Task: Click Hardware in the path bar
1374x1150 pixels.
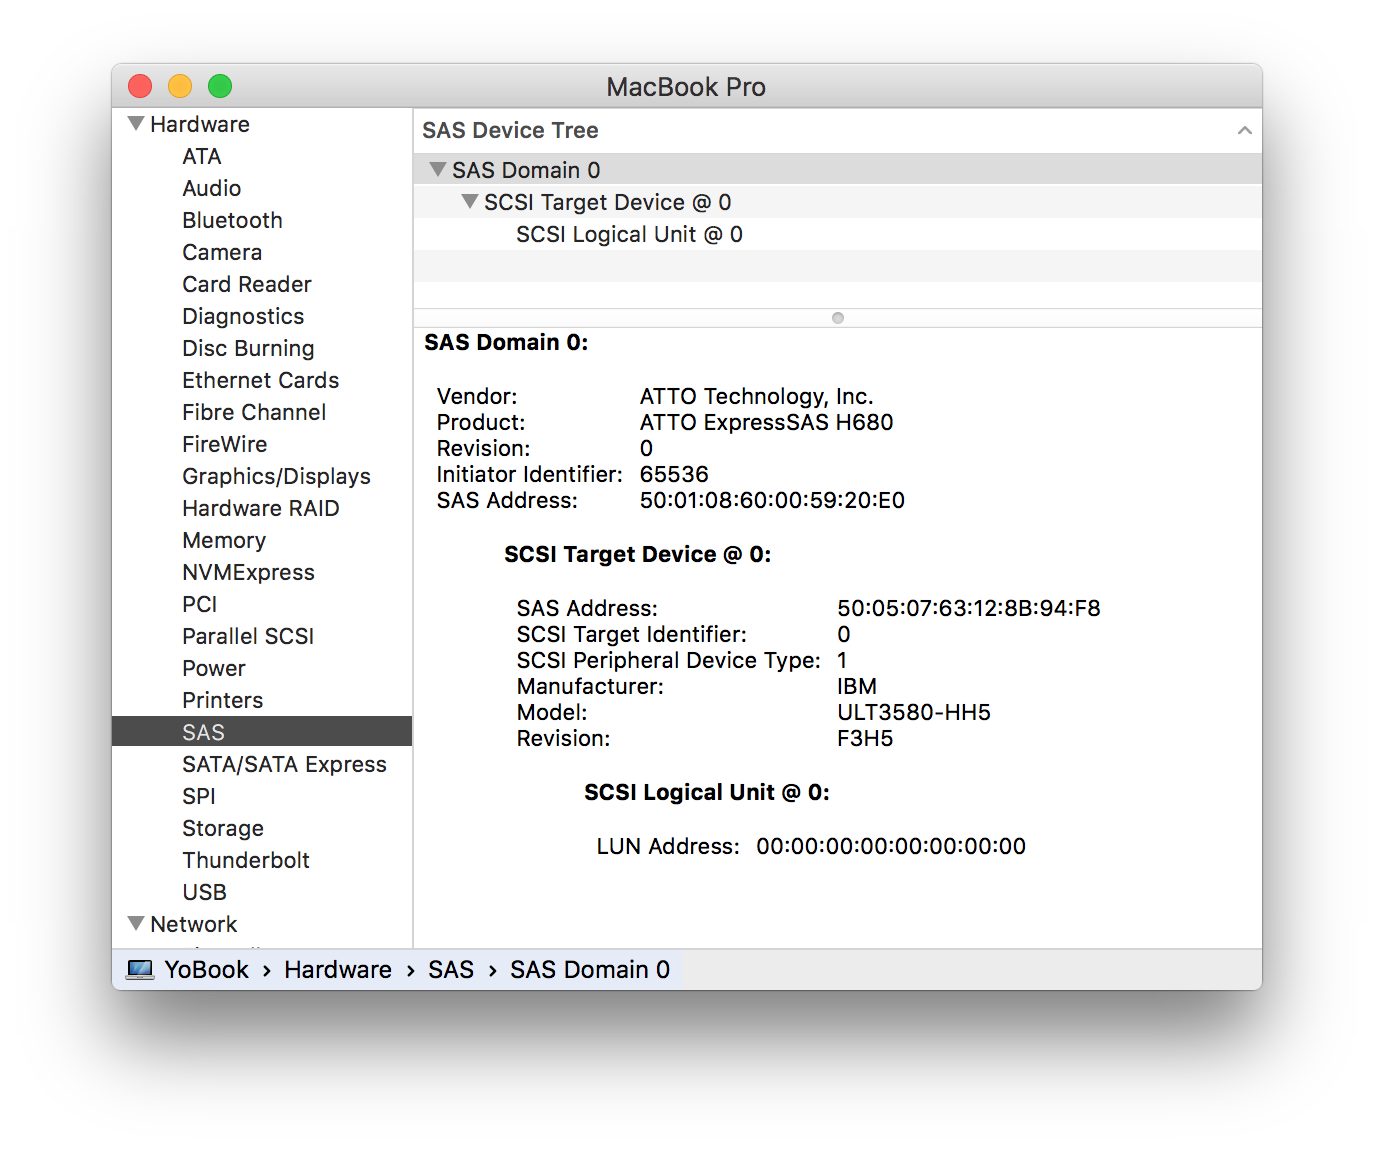Action: [x=338, y=969]
